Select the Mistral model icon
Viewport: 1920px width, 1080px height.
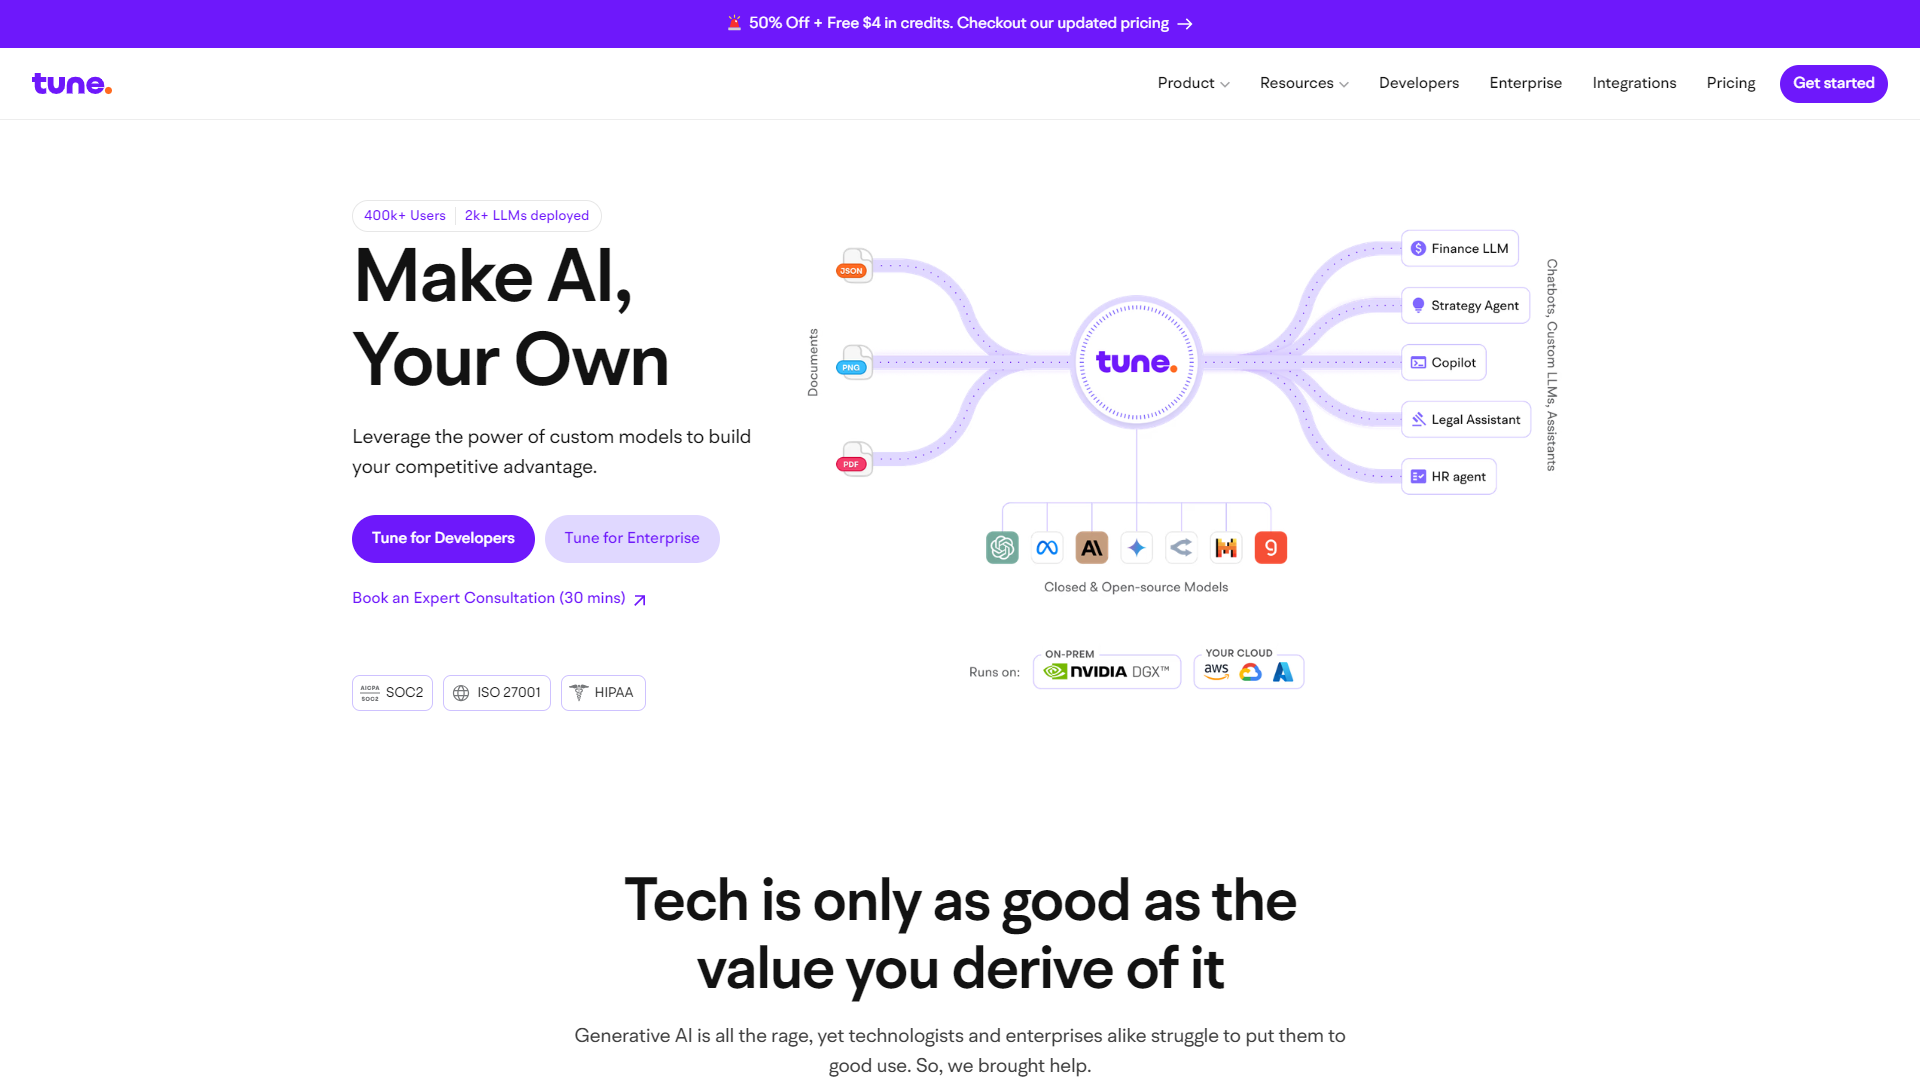[1225, 546]
